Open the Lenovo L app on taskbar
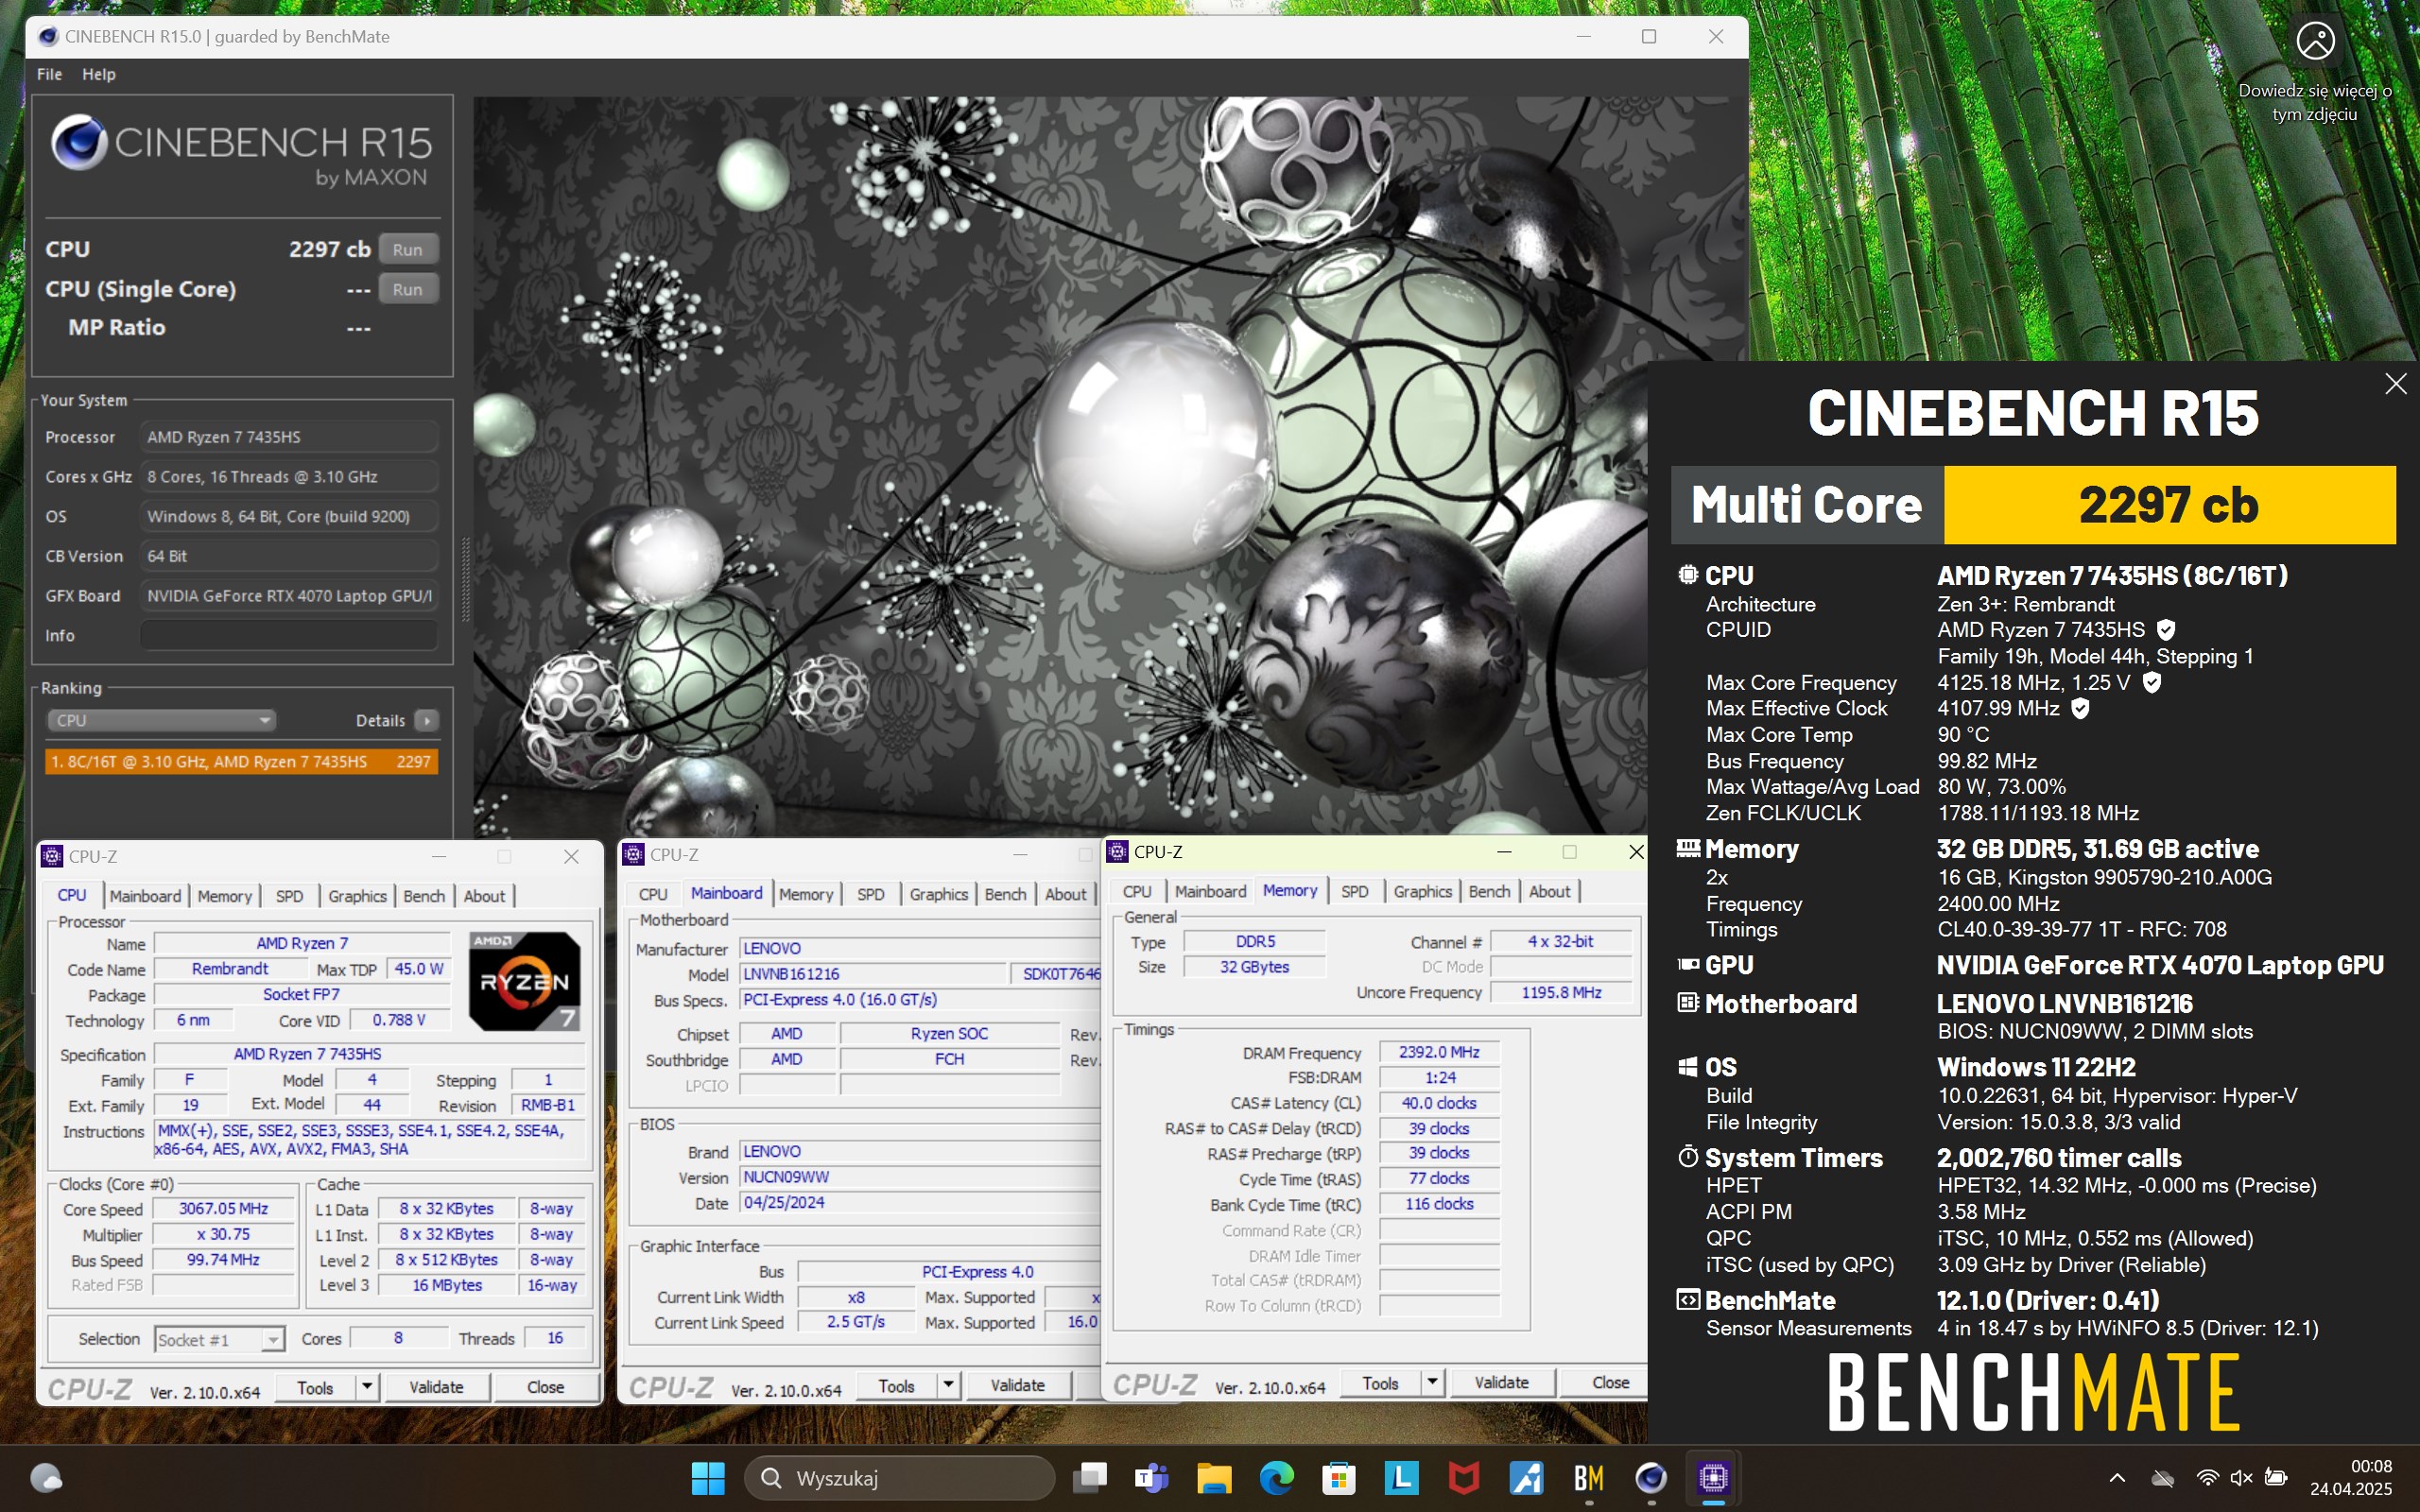 click(1401, 1478)
